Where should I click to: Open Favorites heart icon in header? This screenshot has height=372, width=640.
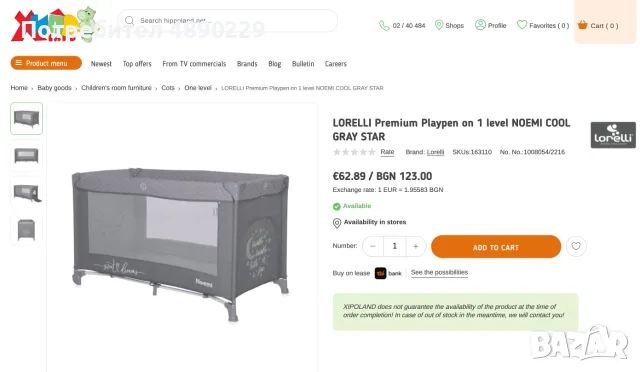point(522,25)
